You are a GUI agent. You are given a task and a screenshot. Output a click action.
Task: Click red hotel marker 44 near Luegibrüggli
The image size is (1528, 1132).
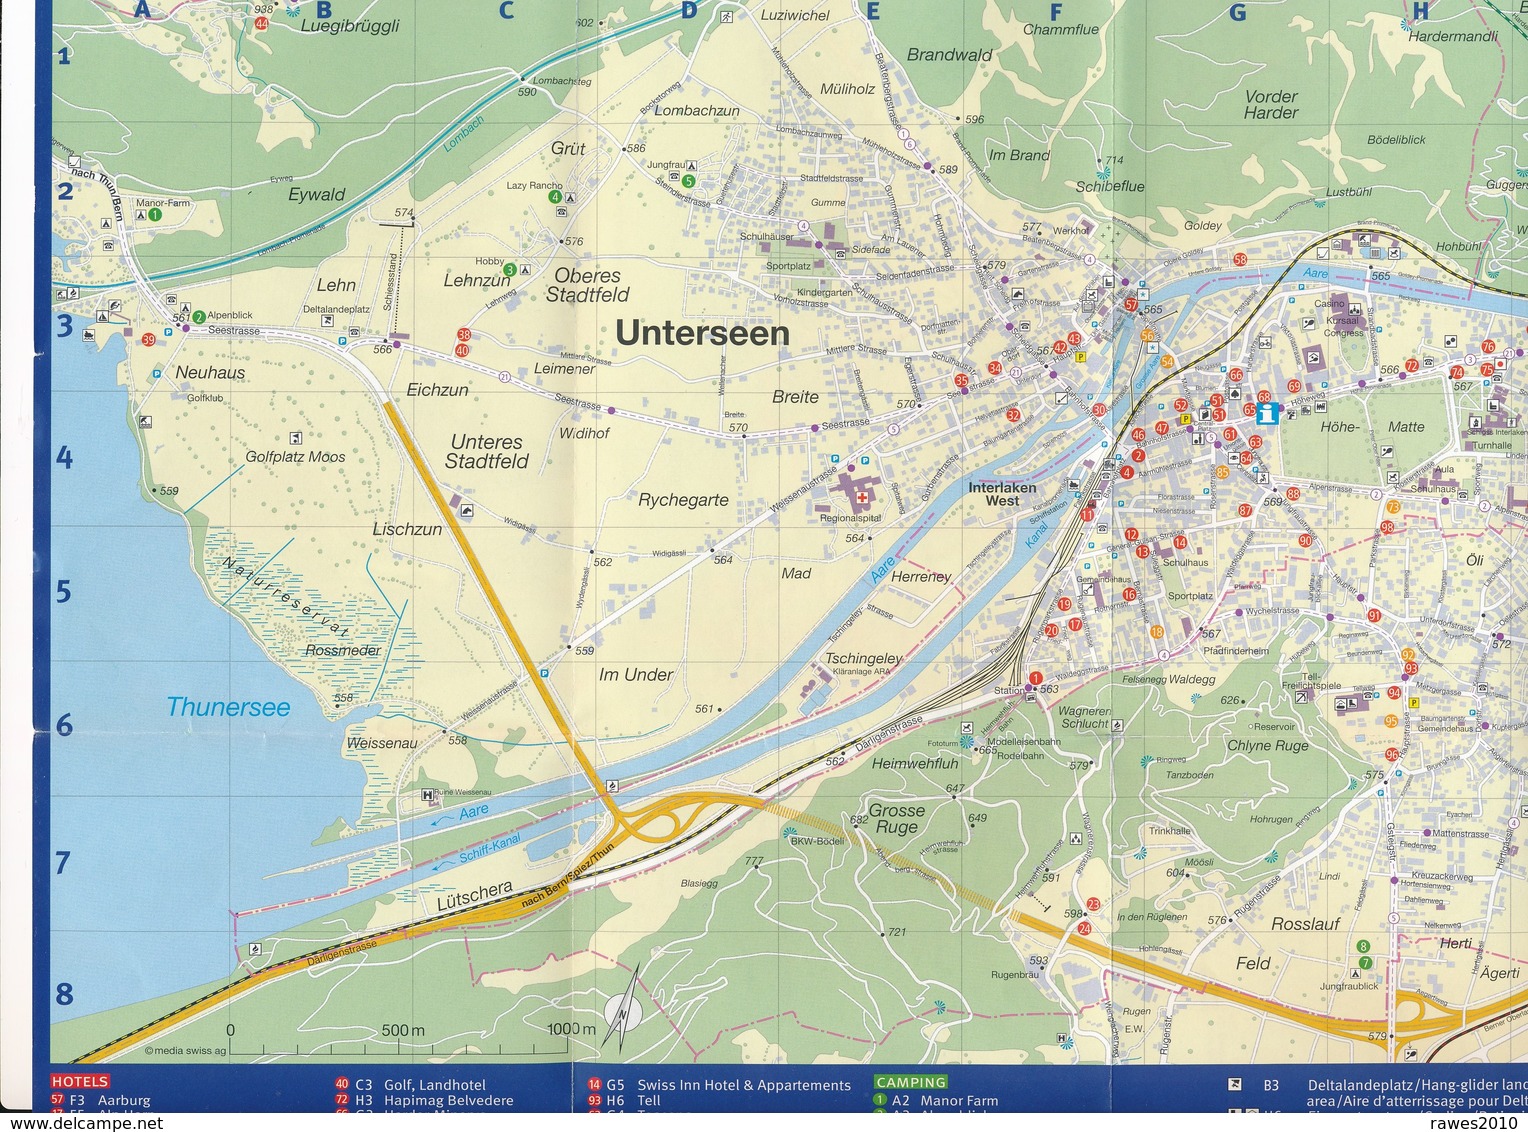tap(261, 23)
